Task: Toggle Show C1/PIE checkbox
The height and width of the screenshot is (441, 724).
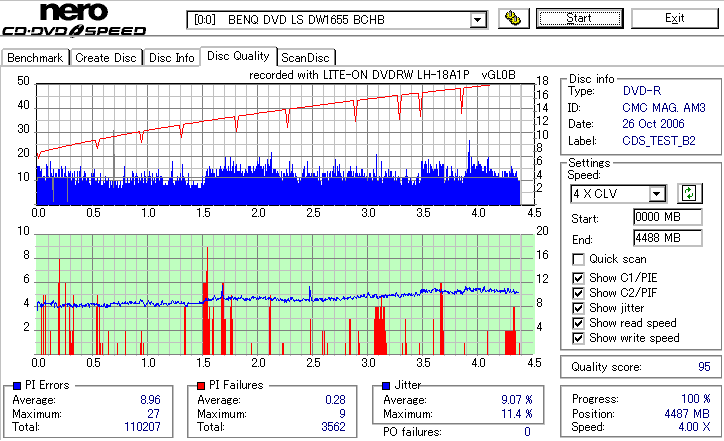Action: pyautogui.click(x=578, y=278)
